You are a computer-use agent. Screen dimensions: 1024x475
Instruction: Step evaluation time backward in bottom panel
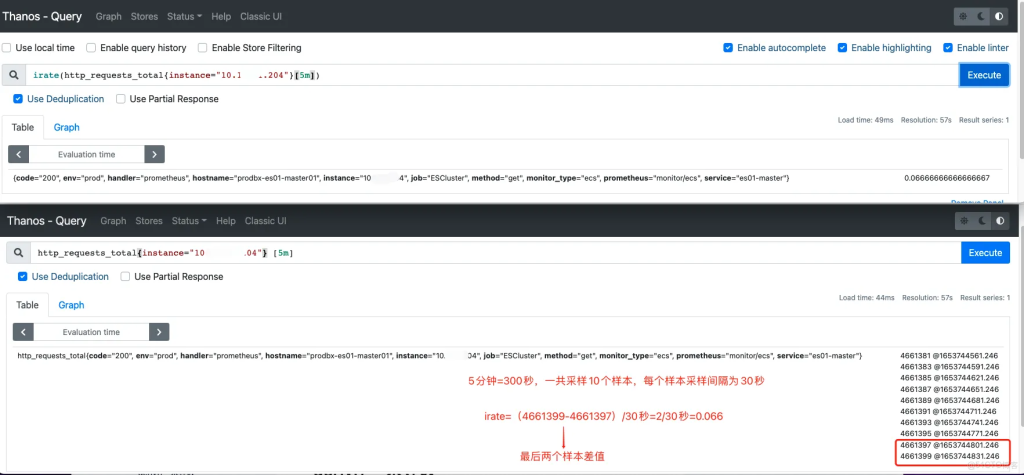[24, 332]
